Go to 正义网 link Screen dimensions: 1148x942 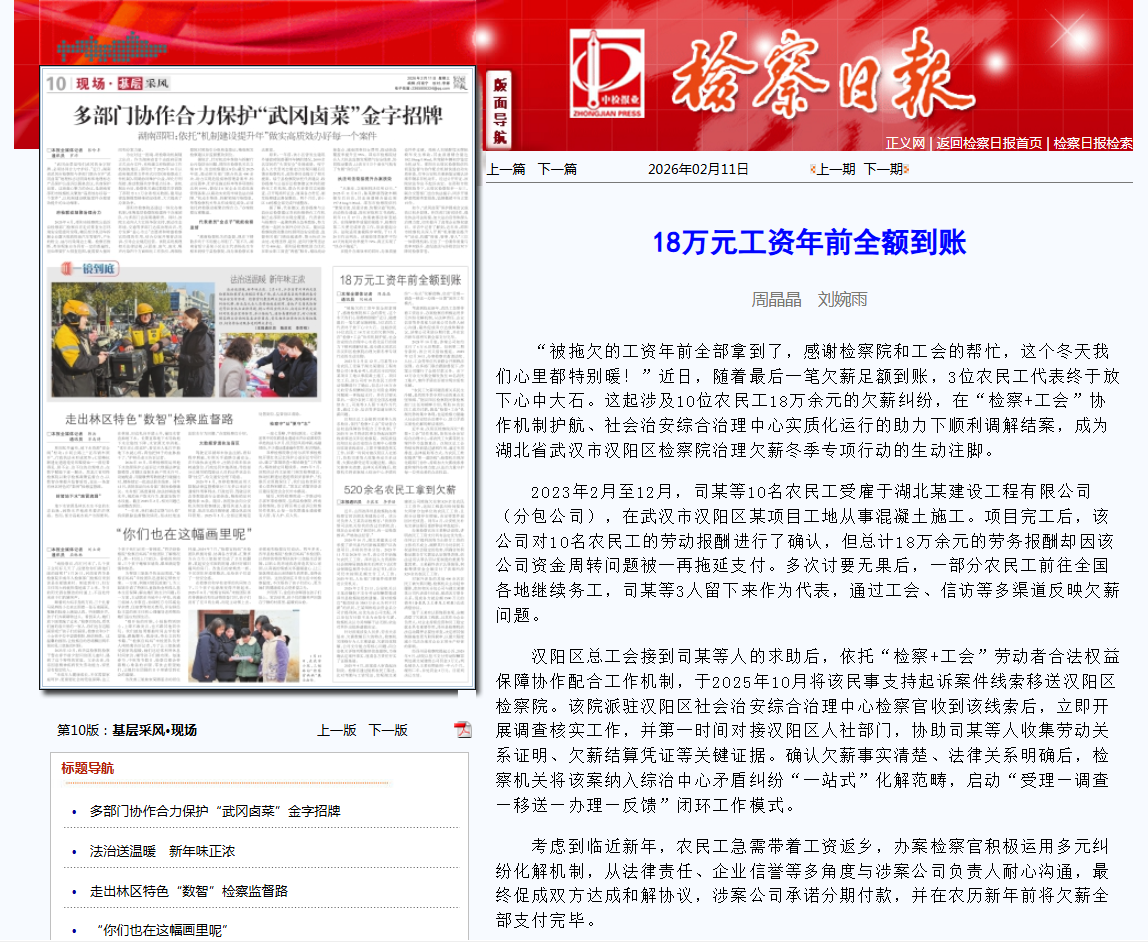[905, 143]
